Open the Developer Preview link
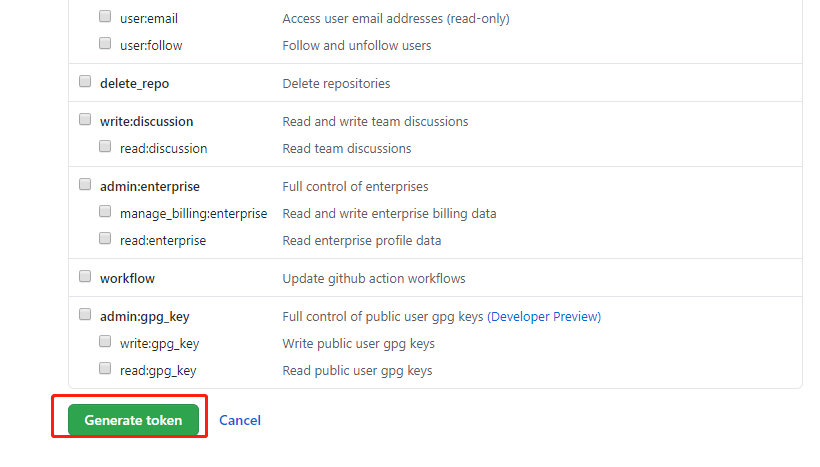Screen dimensions: 820x467 (x=544, y=316)
